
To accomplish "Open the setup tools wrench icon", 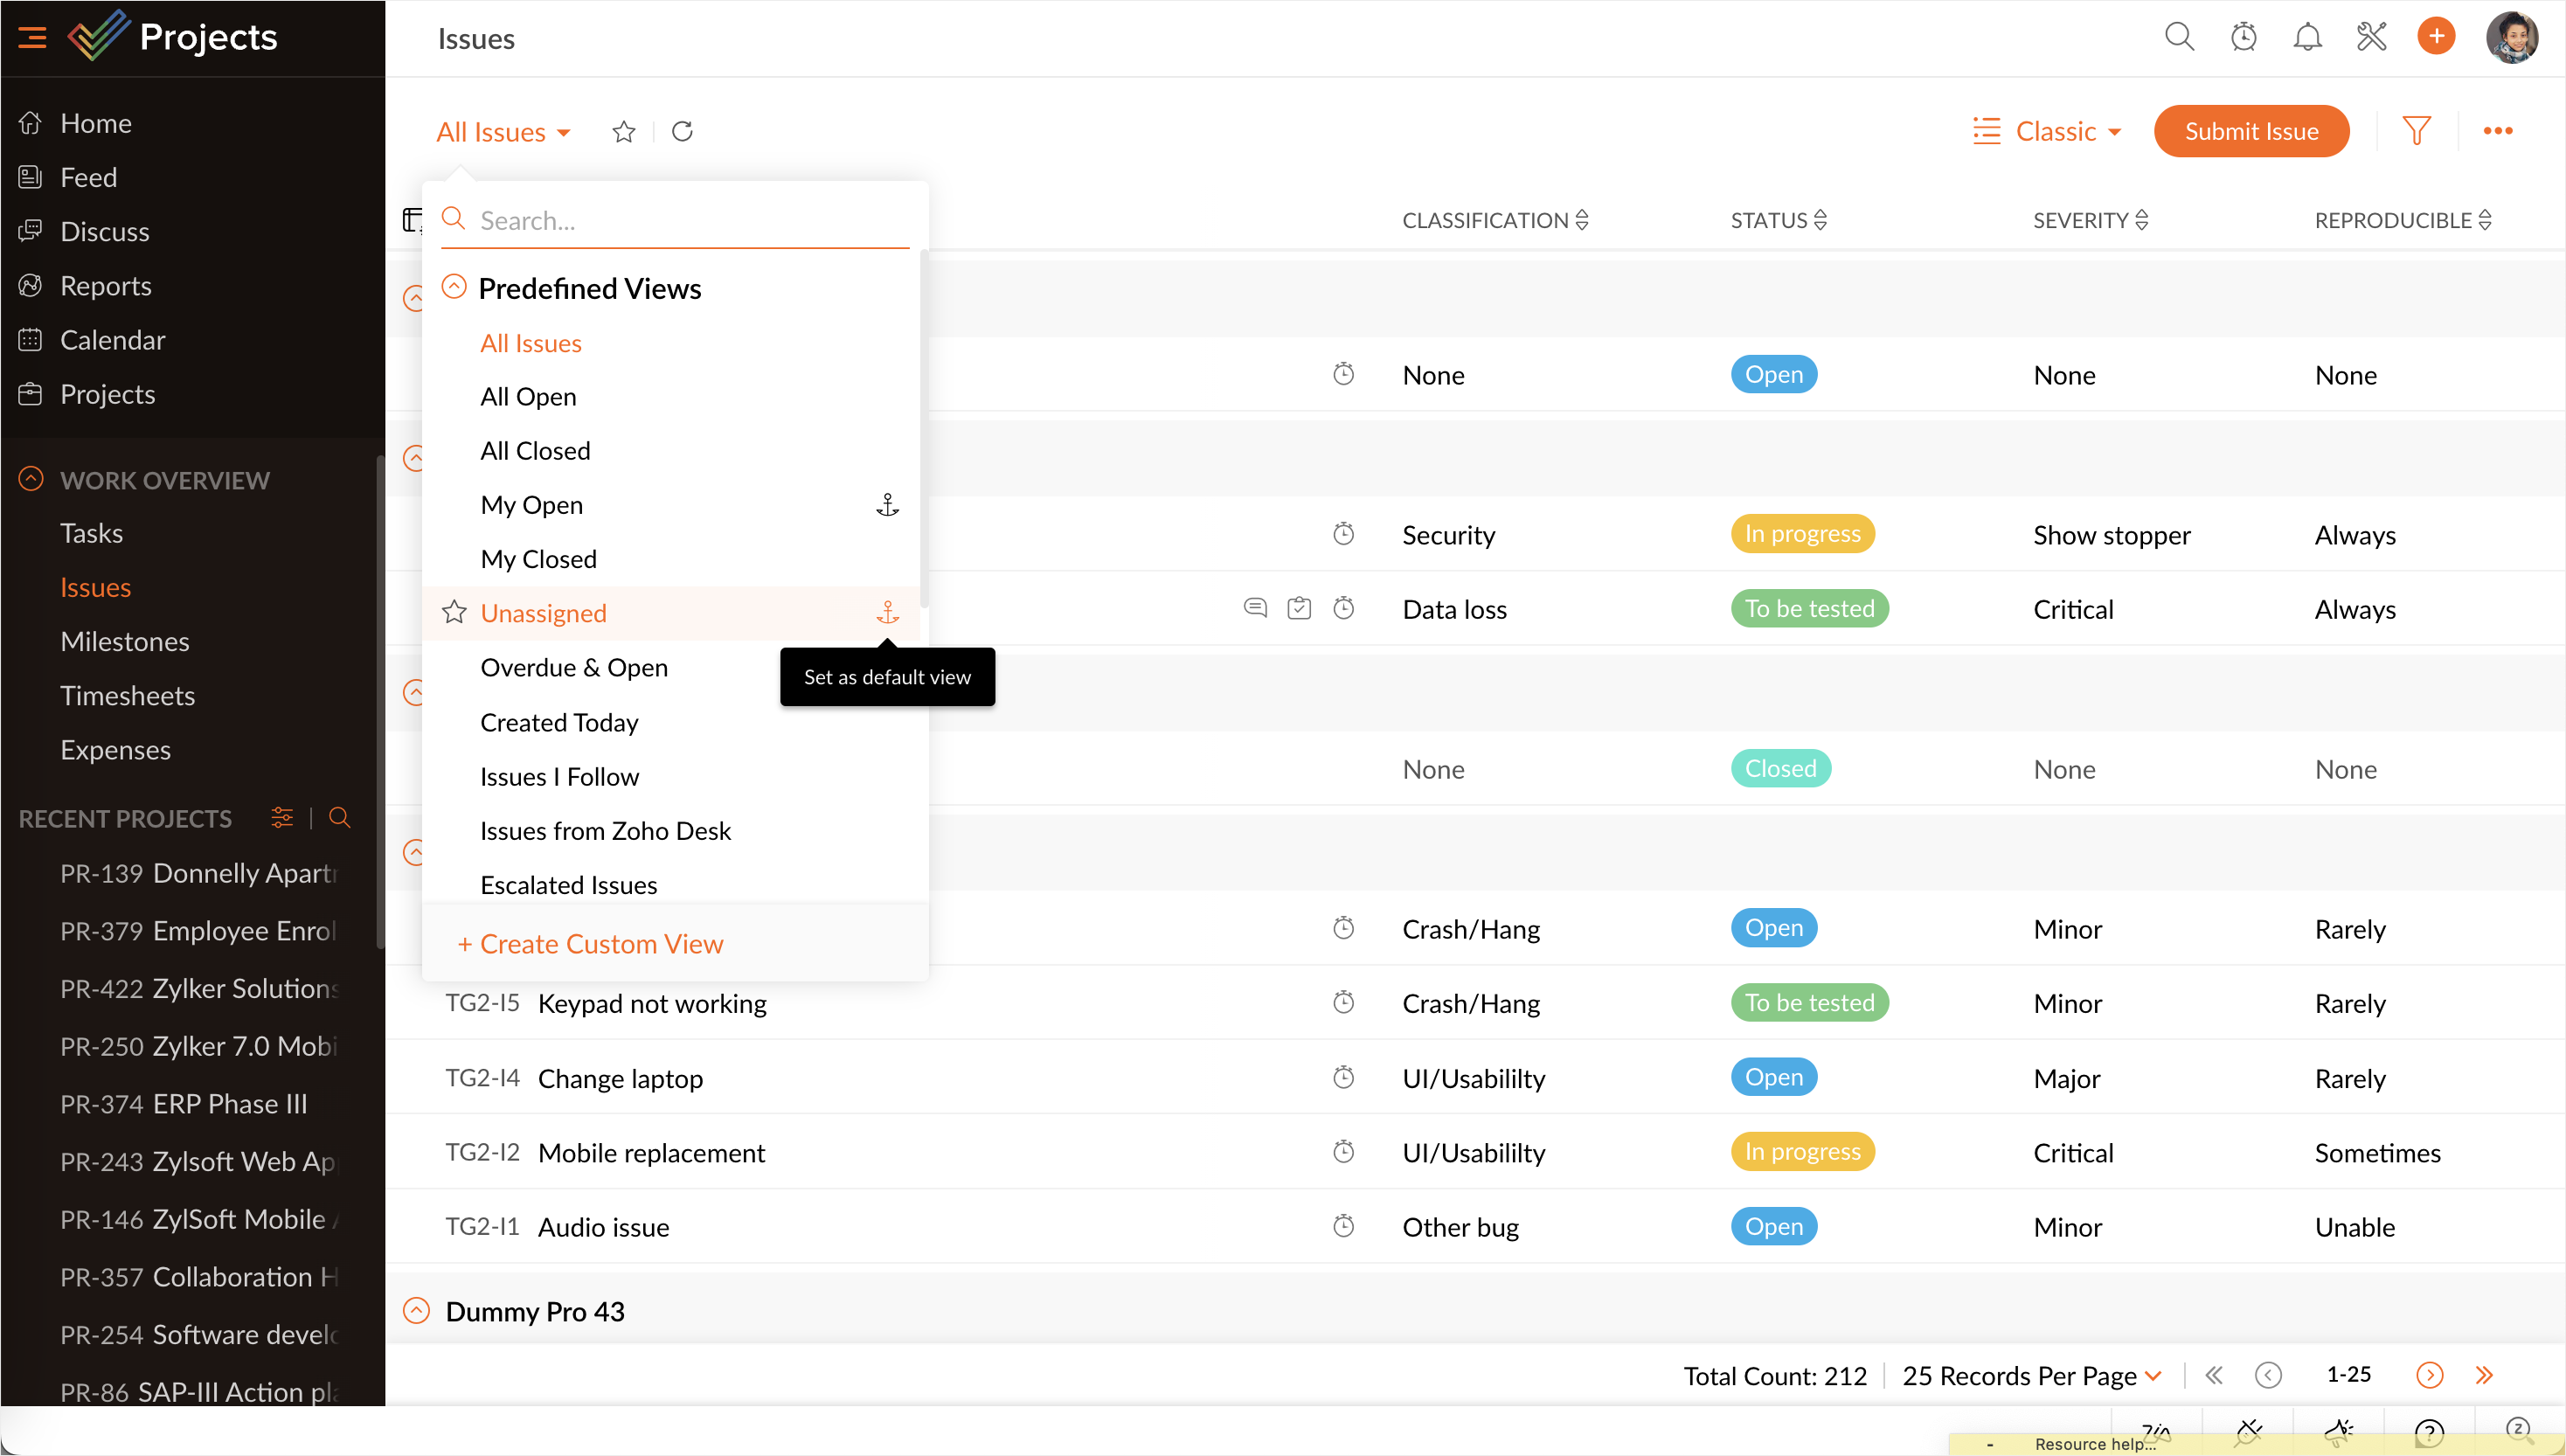I will coord(2371,37).
